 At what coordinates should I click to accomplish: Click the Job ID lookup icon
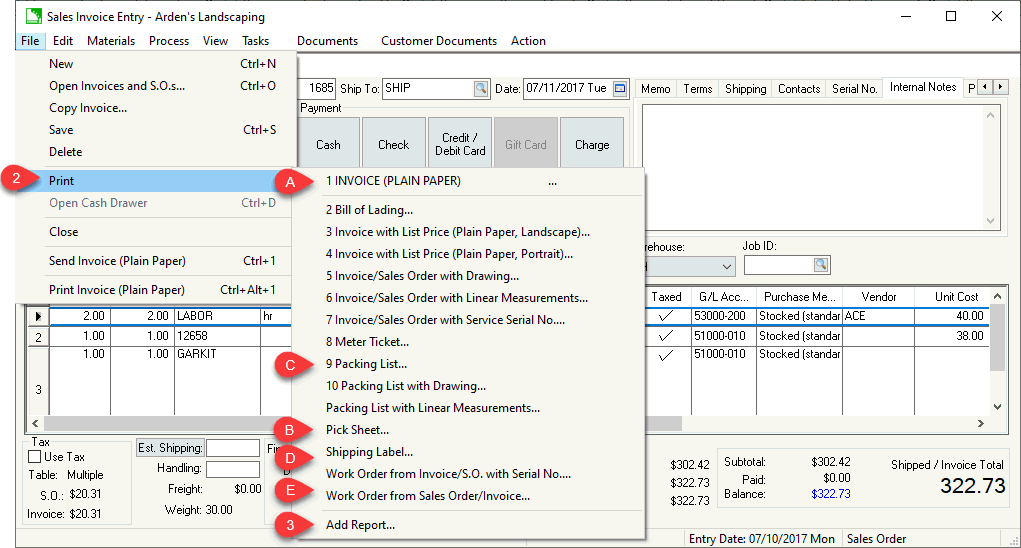click(821, 265)
